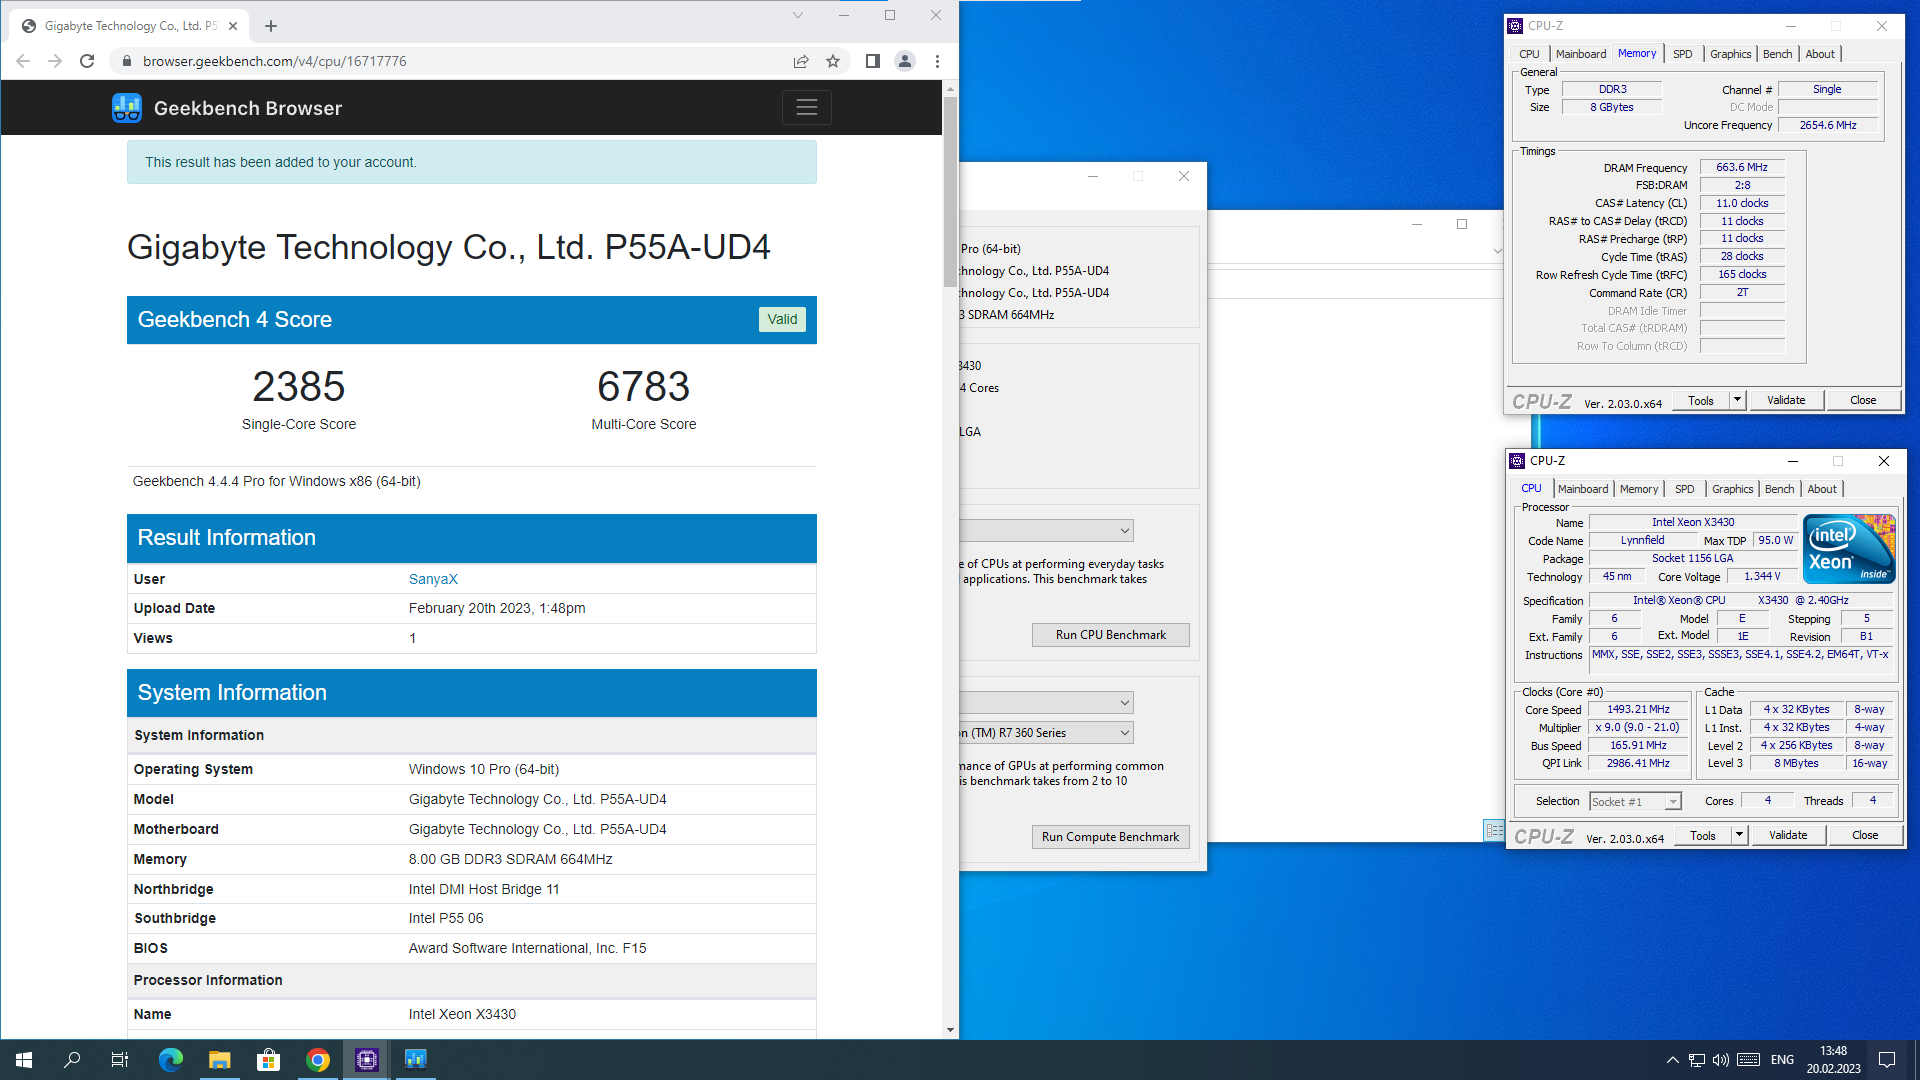Reload the Chrome page
Image resolution: width=1920 pixels, height=1080 pixels.
pos(87,61)
